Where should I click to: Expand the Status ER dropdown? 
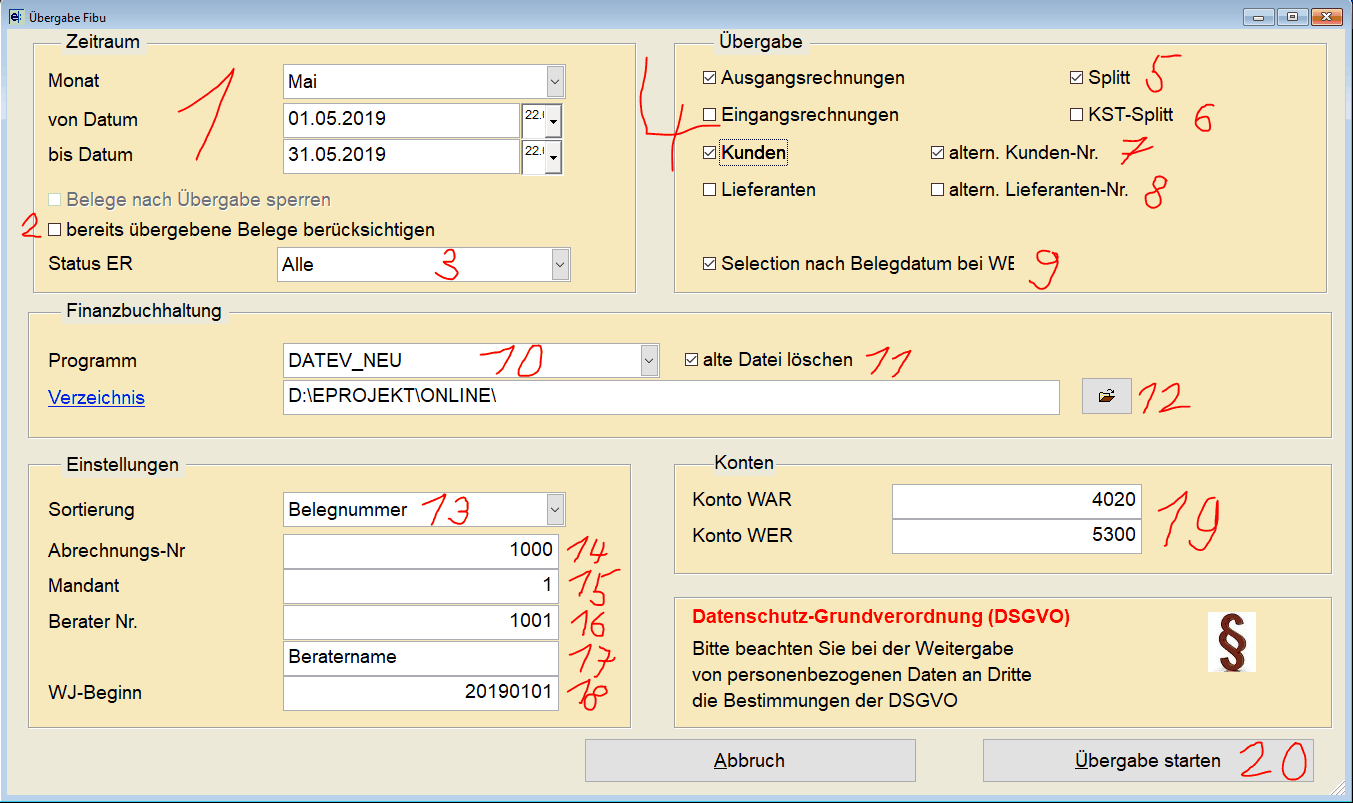coord(560,265)
